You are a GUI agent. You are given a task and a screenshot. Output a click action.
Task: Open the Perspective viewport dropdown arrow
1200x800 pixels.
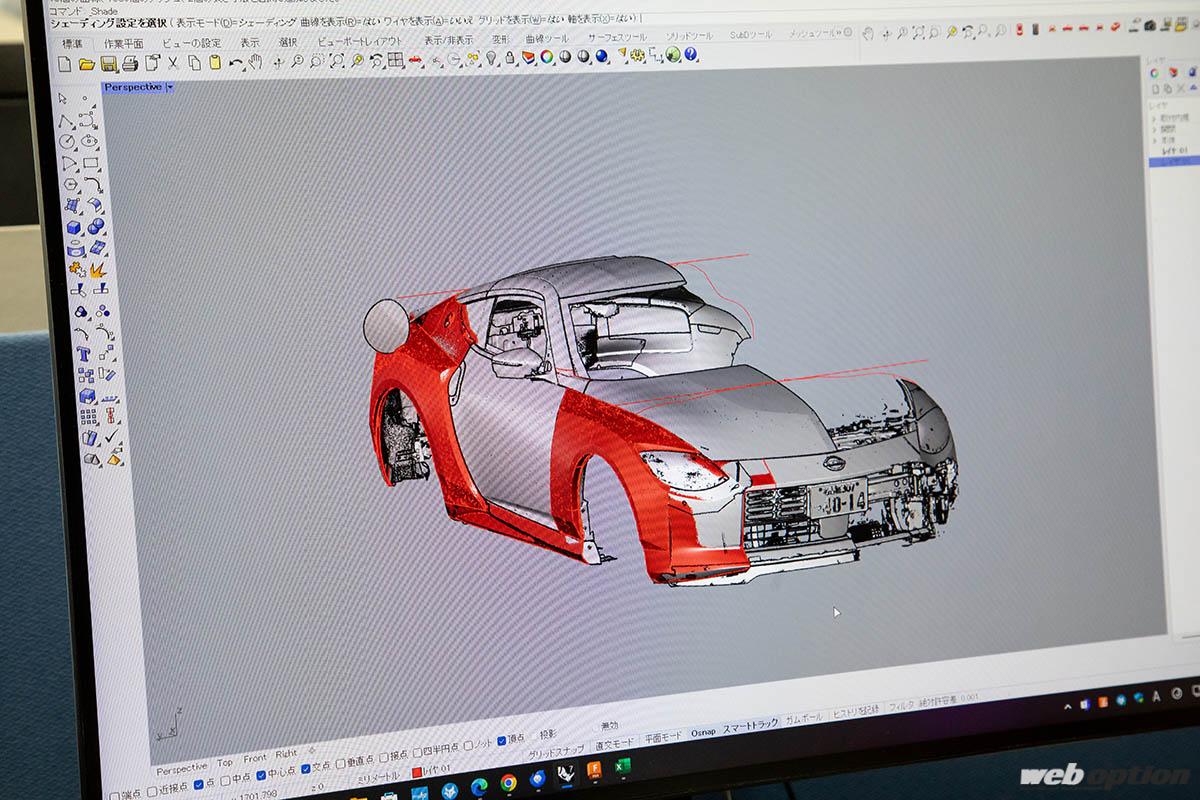[x=170, y=88]
